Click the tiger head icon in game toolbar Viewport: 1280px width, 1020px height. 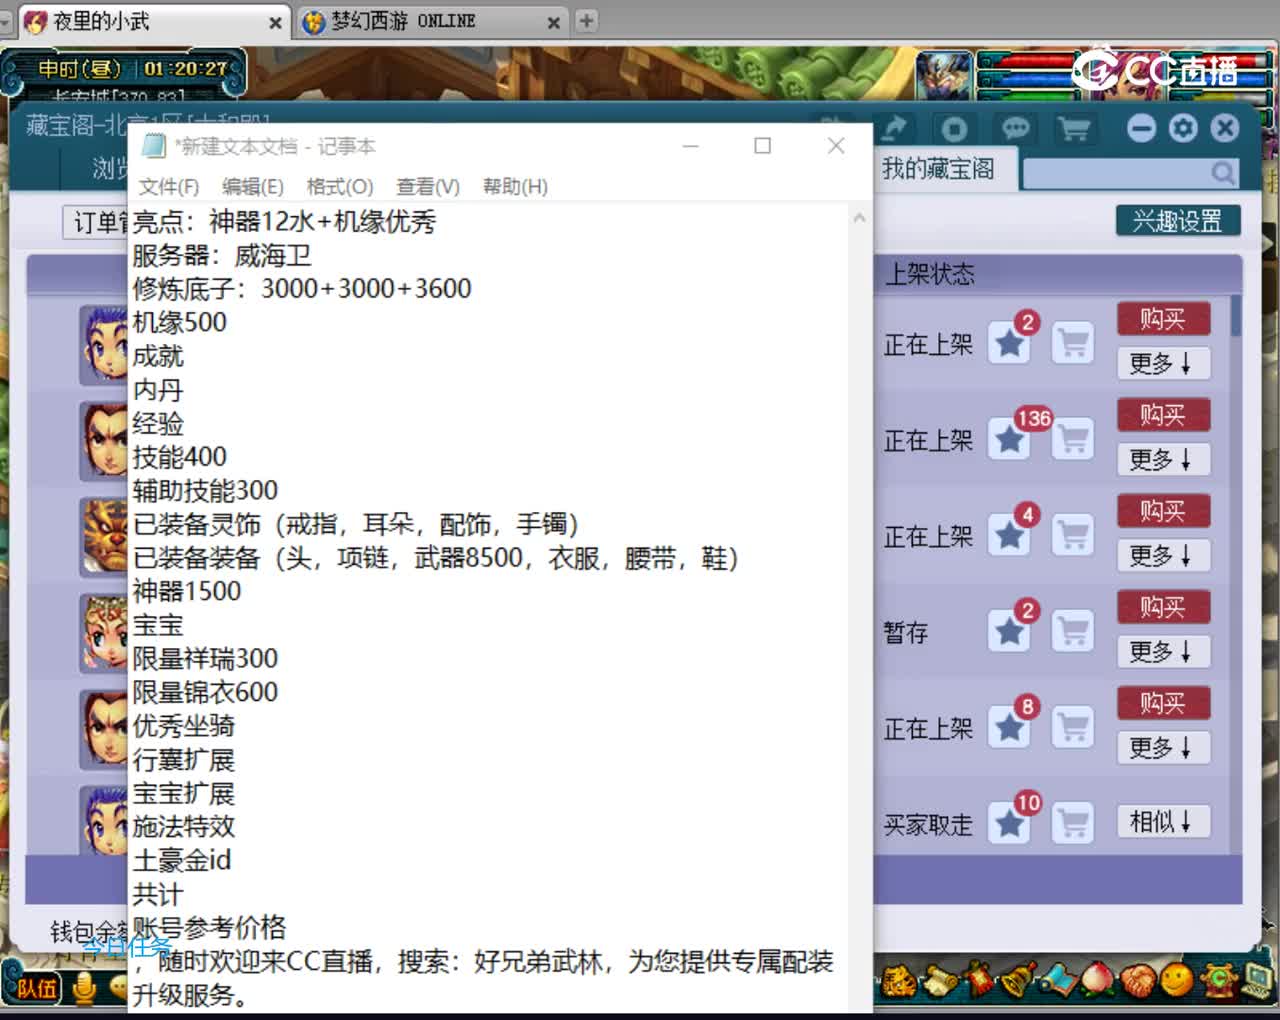click(897, 981)
